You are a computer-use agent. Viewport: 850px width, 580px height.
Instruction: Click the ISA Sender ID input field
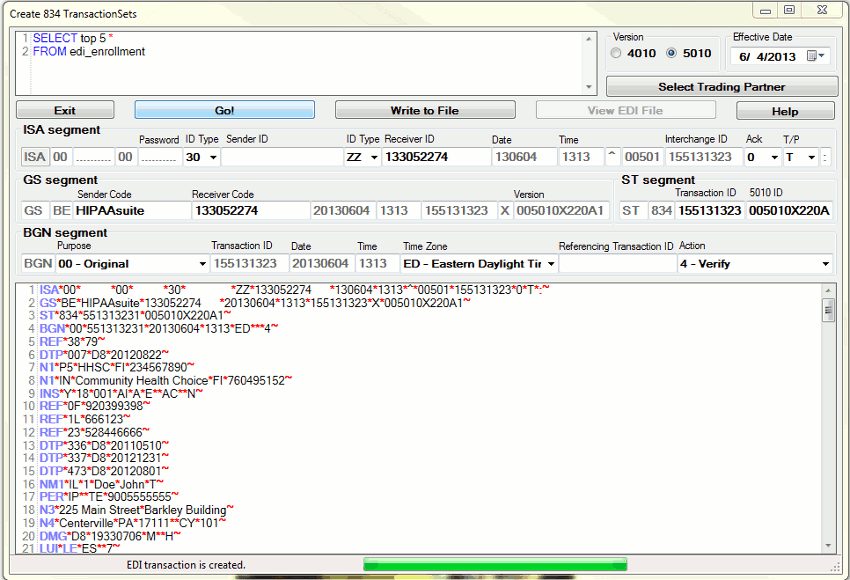pyautogui.click(x=280, y=157)
